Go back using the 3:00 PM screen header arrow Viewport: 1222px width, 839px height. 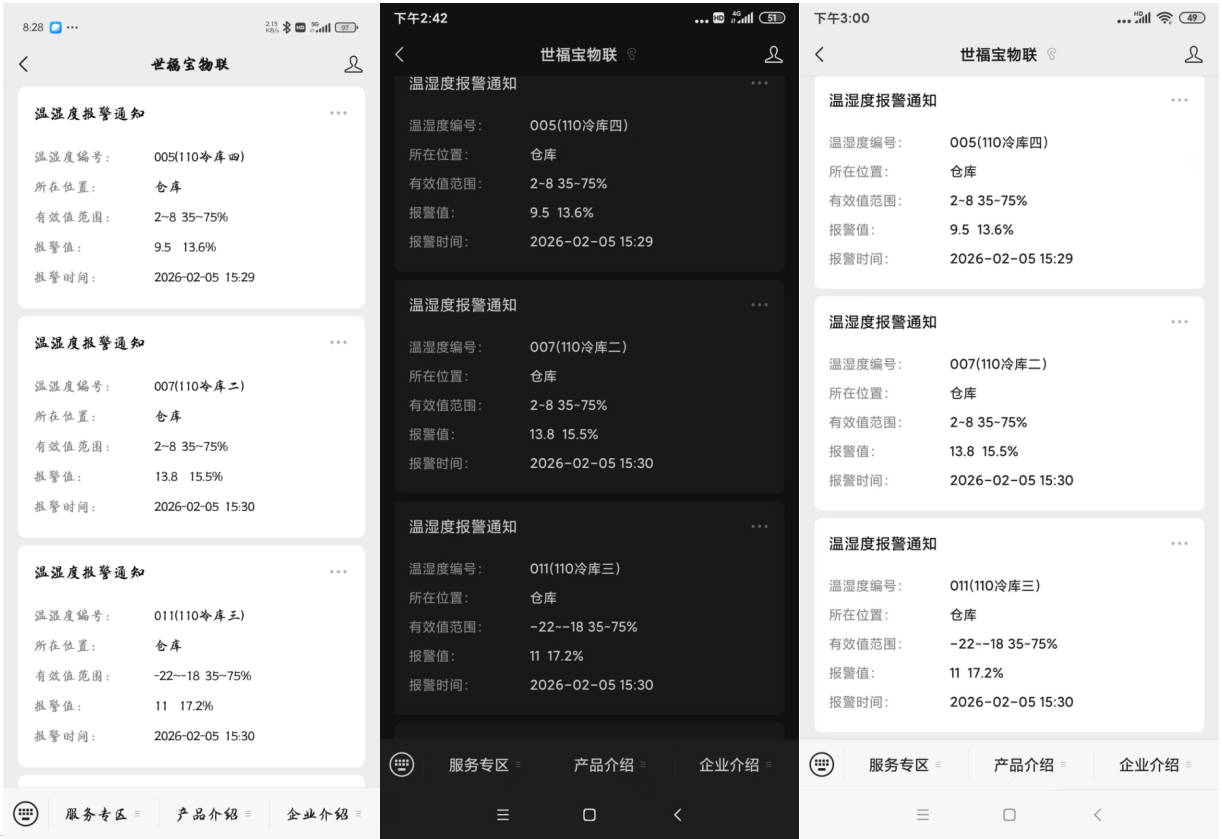[x=820, y=55]
